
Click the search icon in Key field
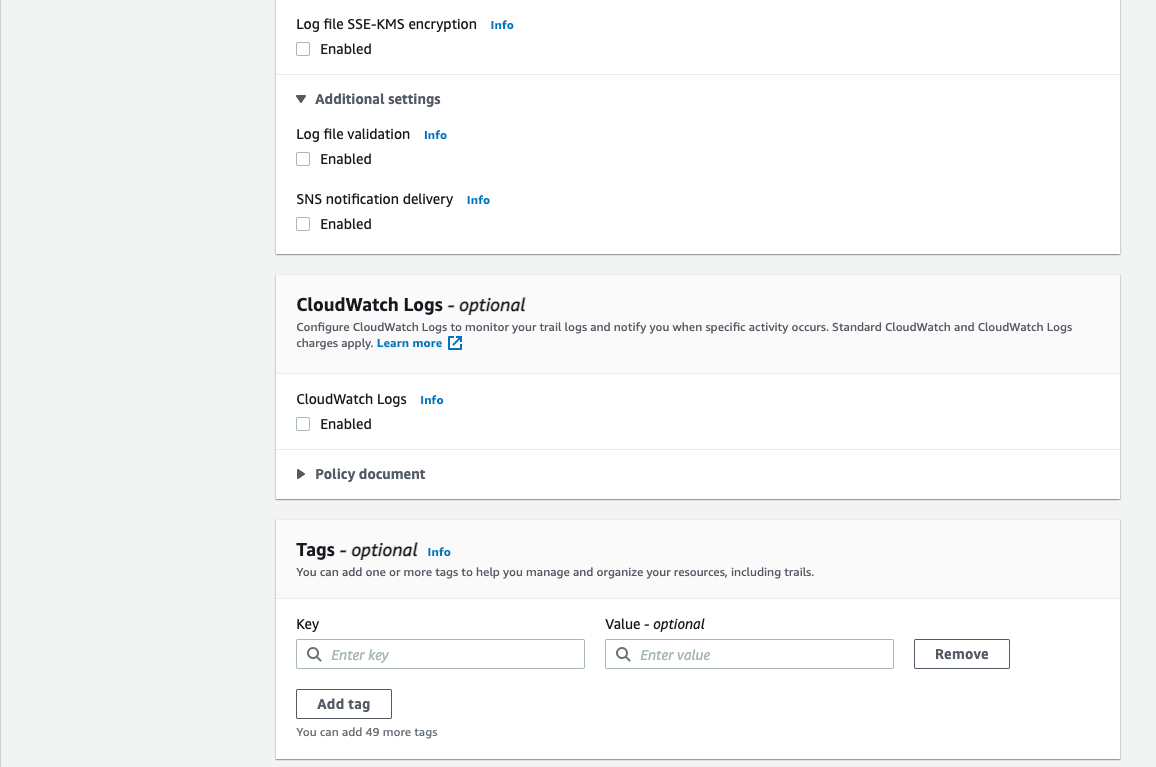point(314,655)
